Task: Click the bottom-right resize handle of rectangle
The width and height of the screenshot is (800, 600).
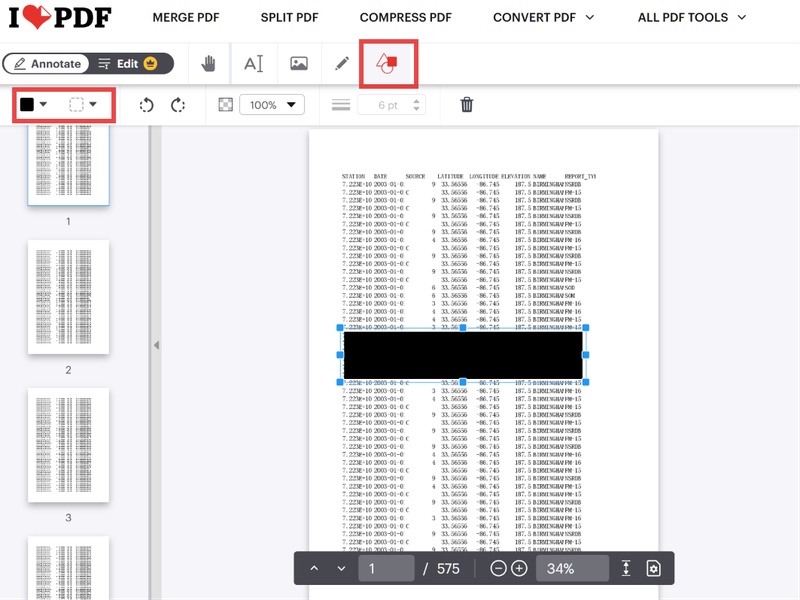Action: (x=586, y=382)
